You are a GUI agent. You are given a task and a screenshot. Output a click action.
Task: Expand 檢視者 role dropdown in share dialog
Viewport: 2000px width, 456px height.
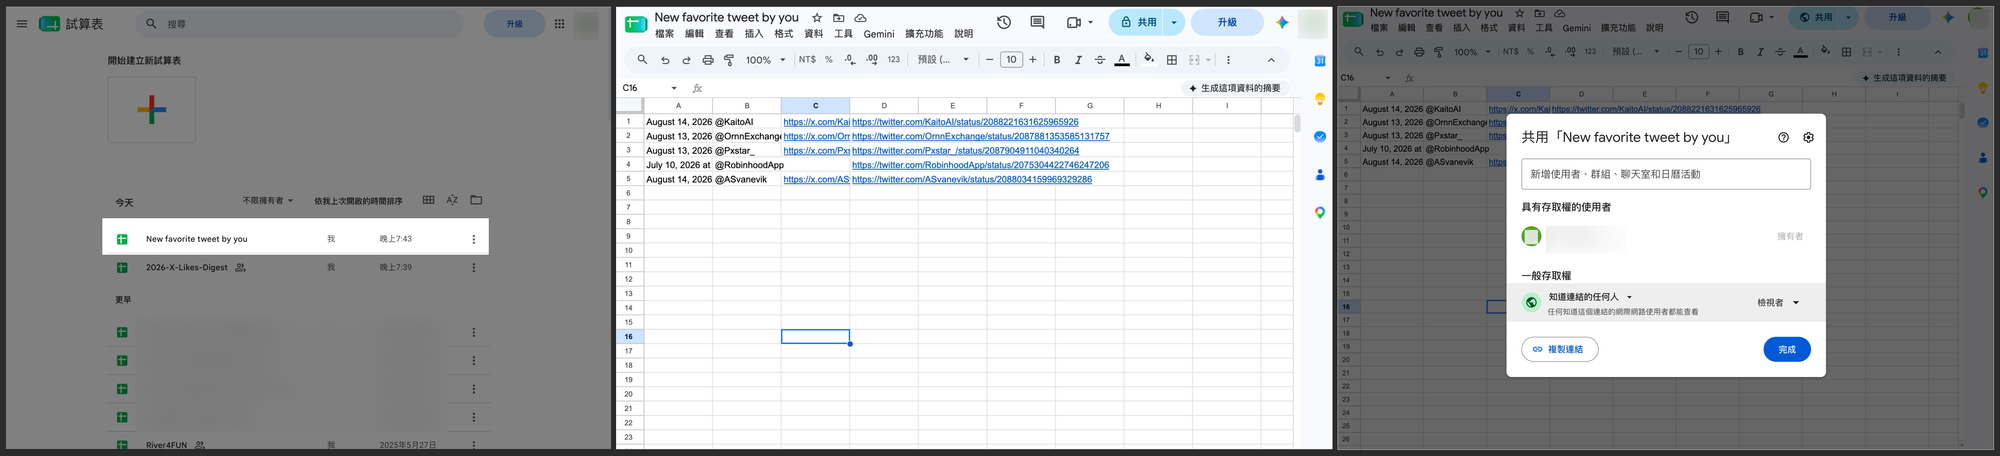(x=1778, y=303)
